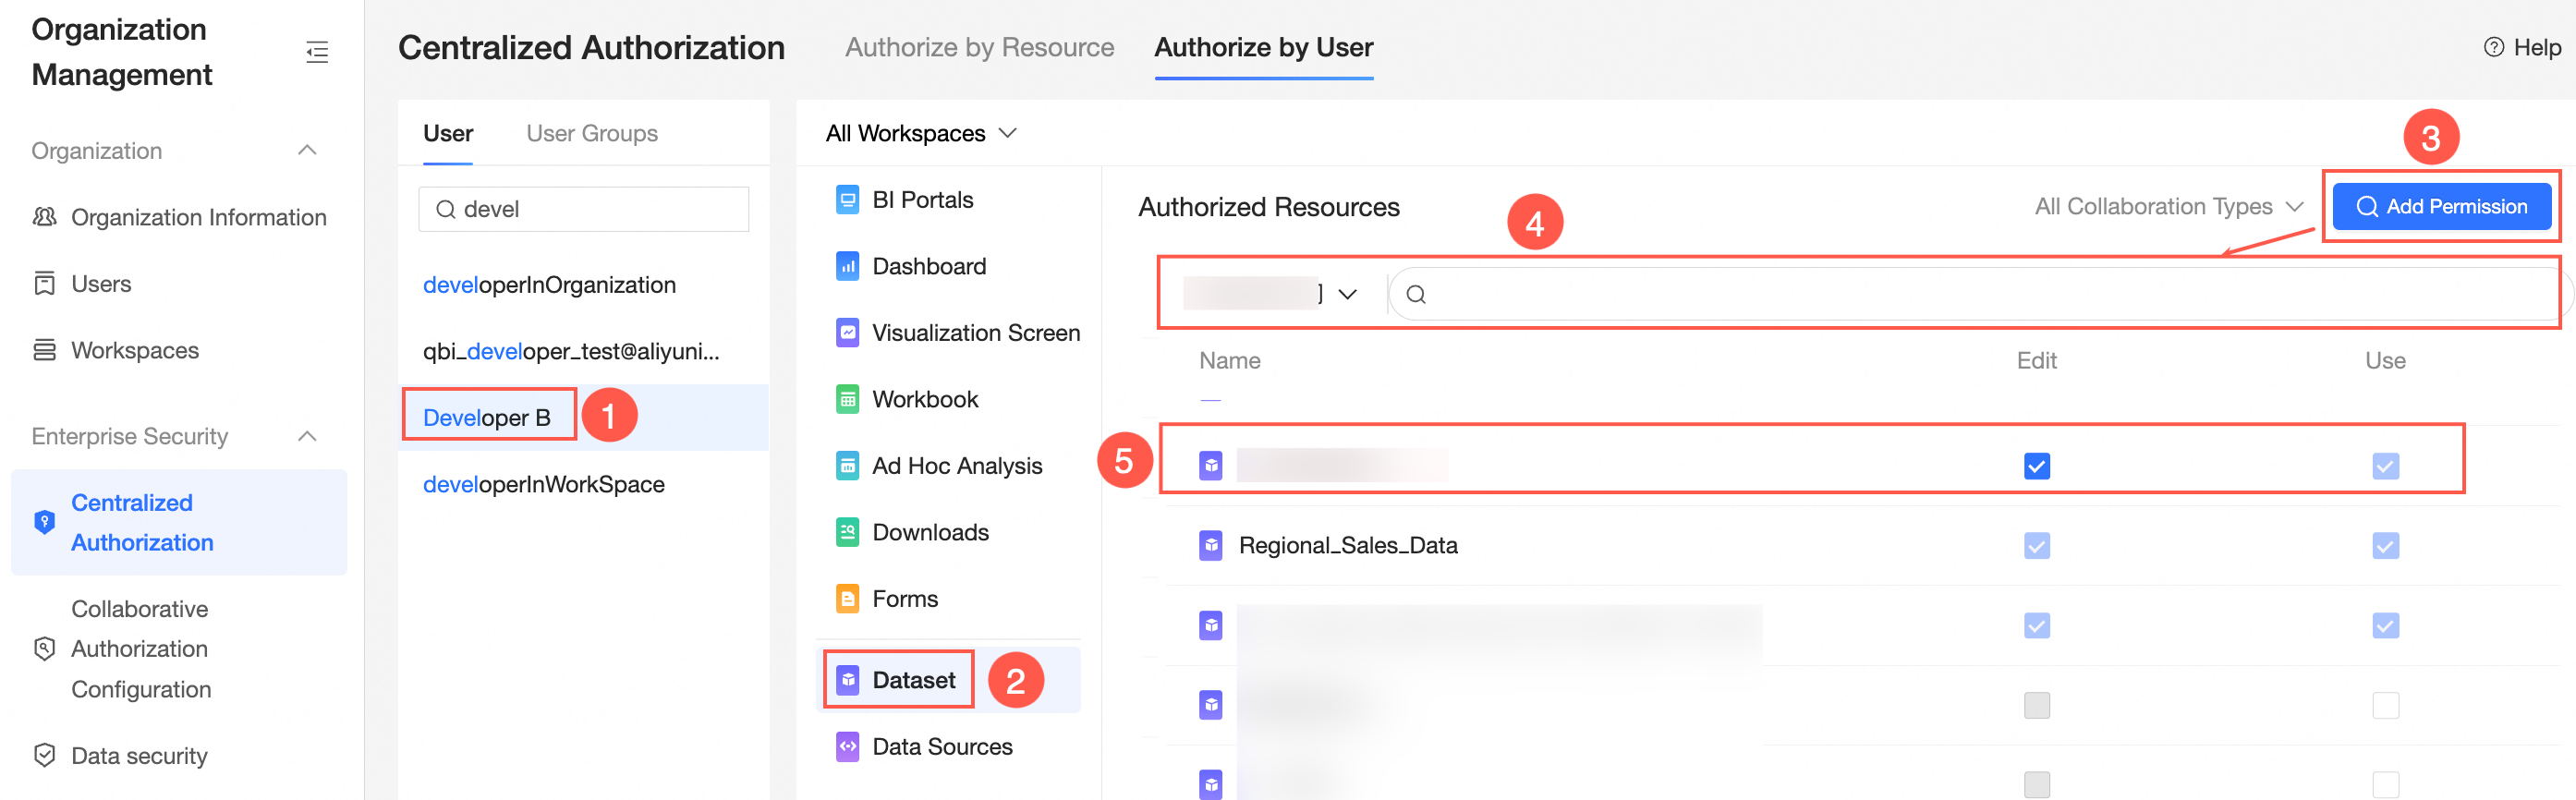Viewport: 2576px width, 800px height.
Task: Click the Downloads icon
Action: [847, 532]
